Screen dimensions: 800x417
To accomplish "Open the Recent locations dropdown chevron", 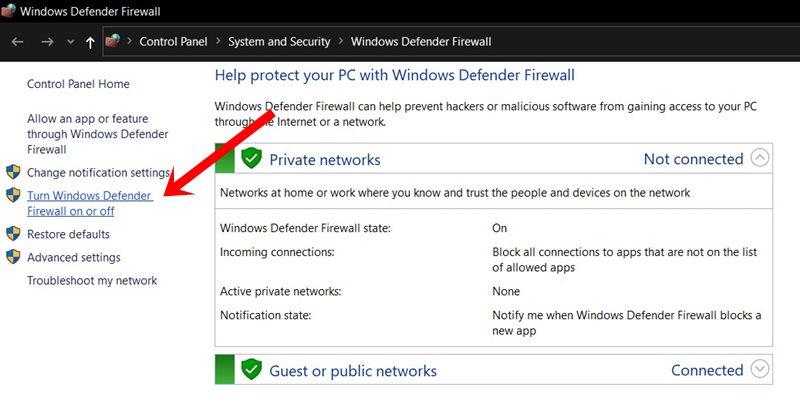I will pyautogui.click(x=70, y=42).
